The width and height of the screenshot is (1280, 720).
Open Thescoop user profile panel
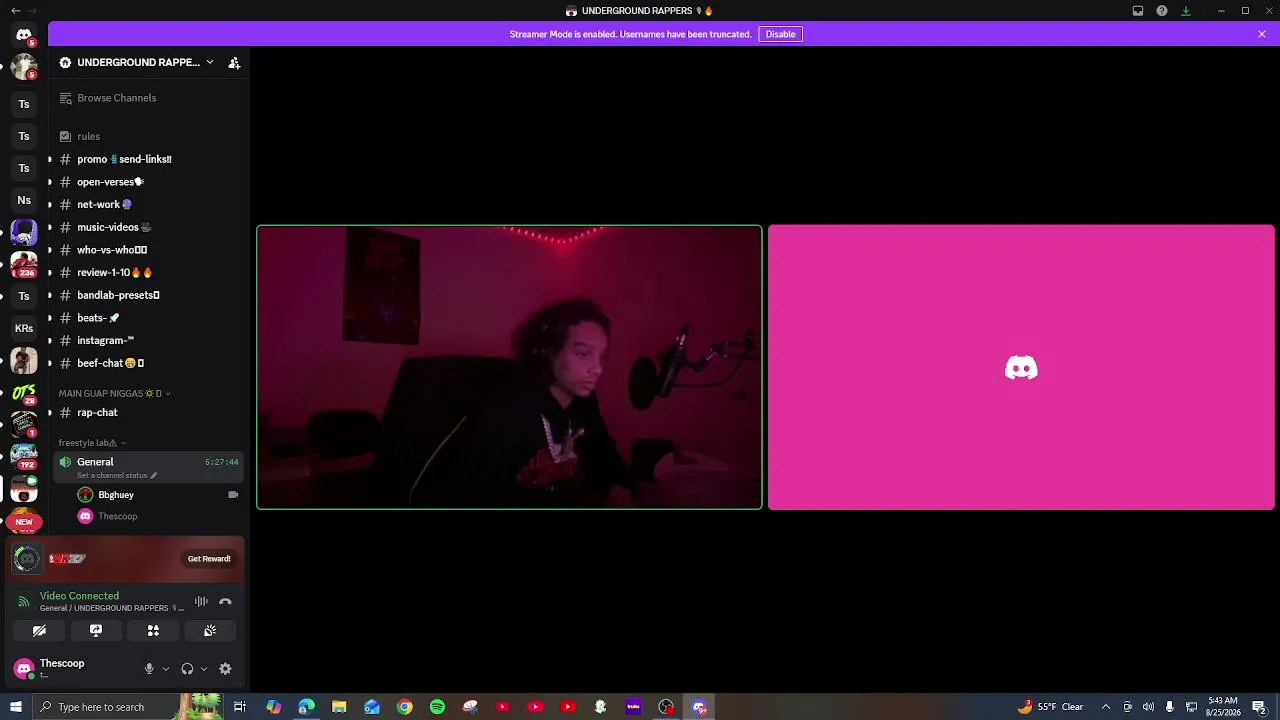tap(72, 668)
